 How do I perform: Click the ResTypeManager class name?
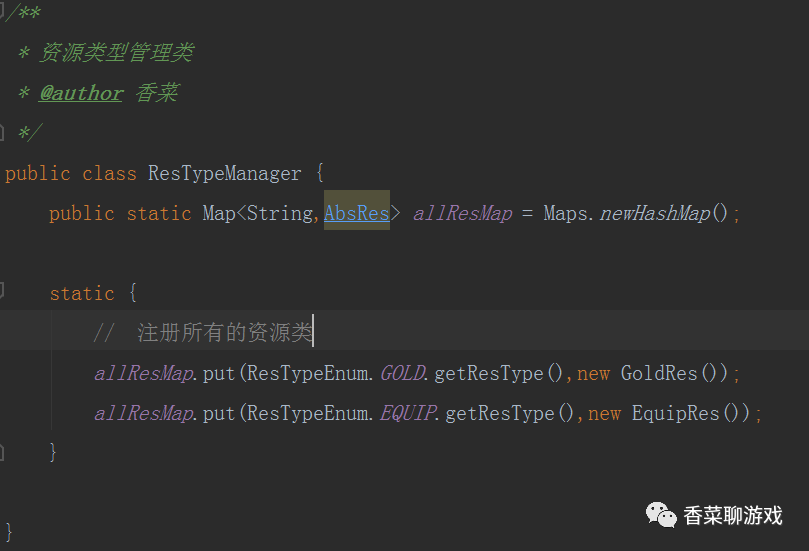click(224, 173)
